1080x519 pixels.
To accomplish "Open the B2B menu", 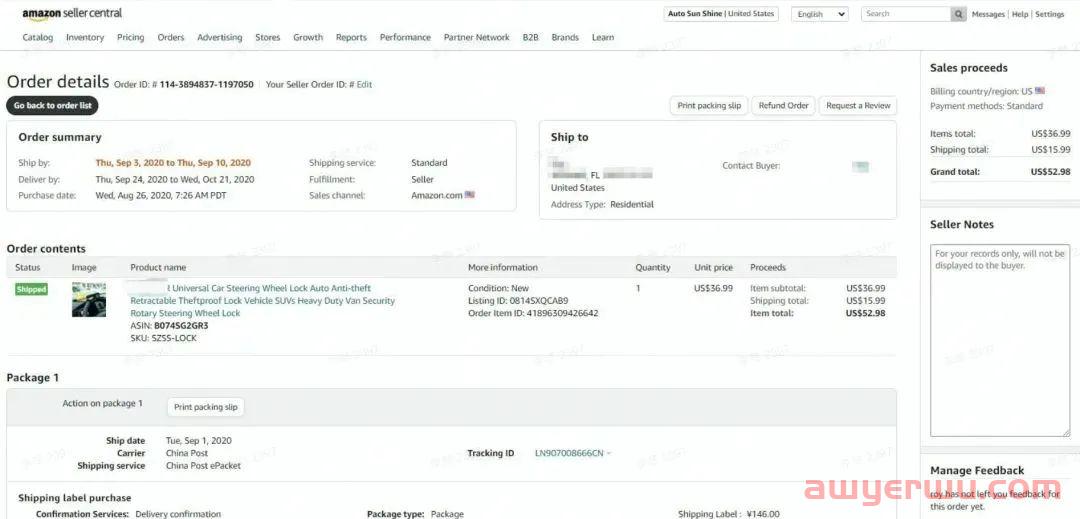I will coord(530,37).
